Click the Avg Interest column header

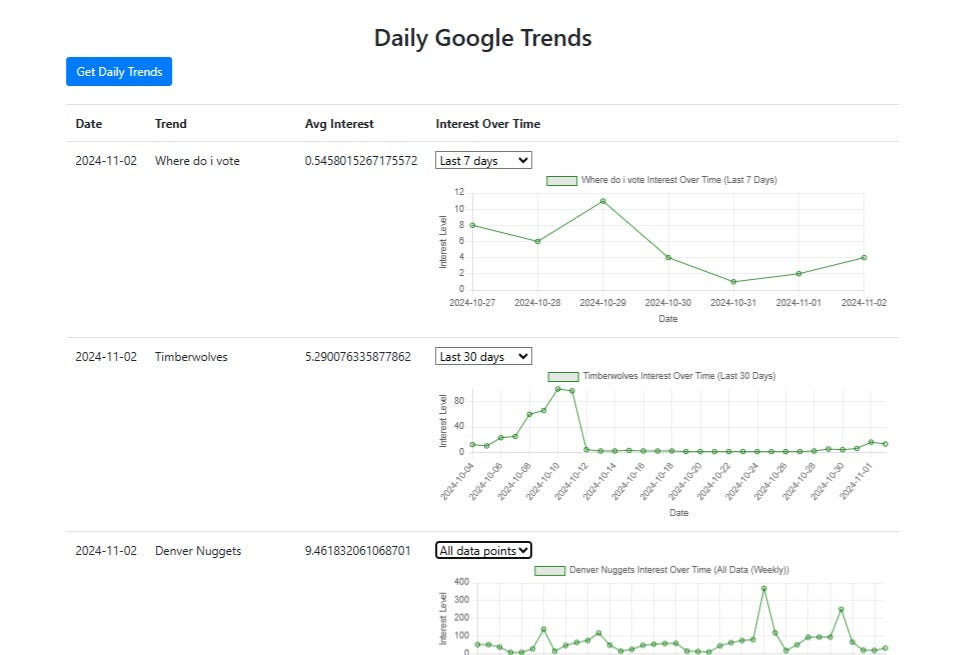point(339,124)
